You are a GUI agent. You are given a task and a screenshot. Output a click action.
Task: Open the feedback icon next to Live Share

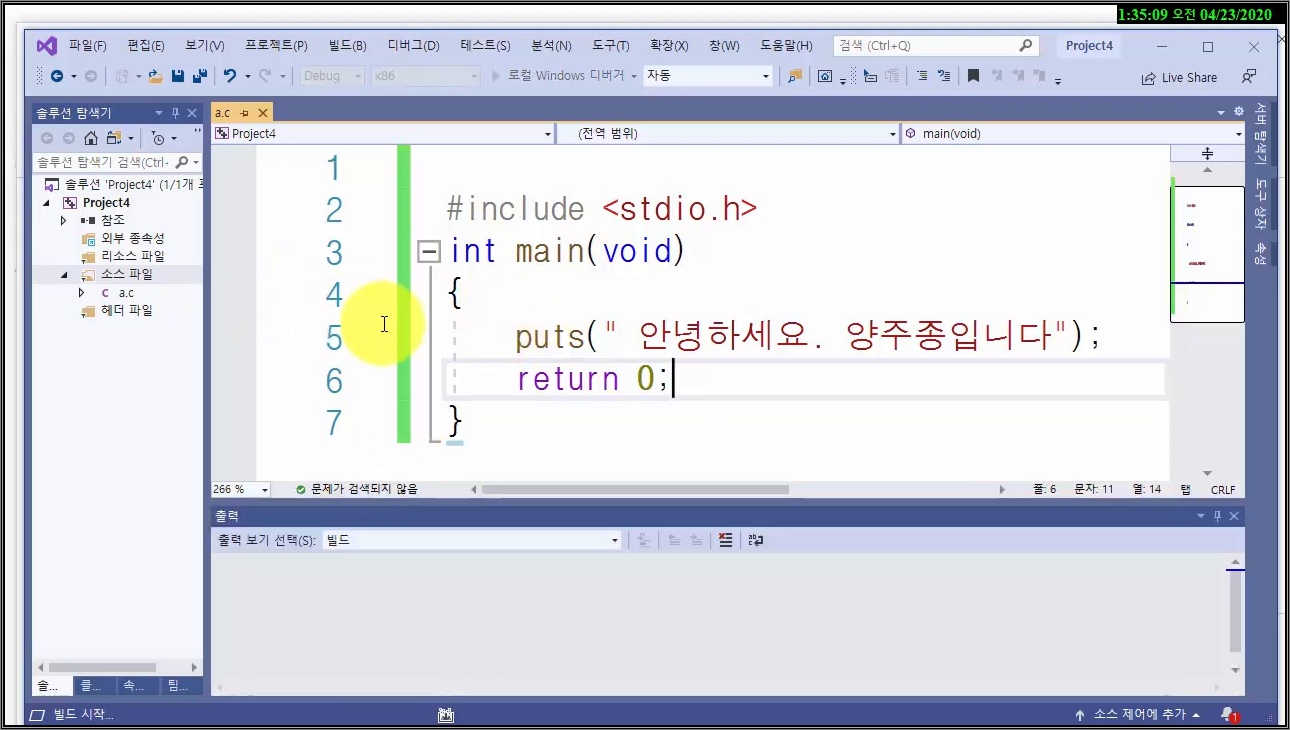(x=1249, y=76)
